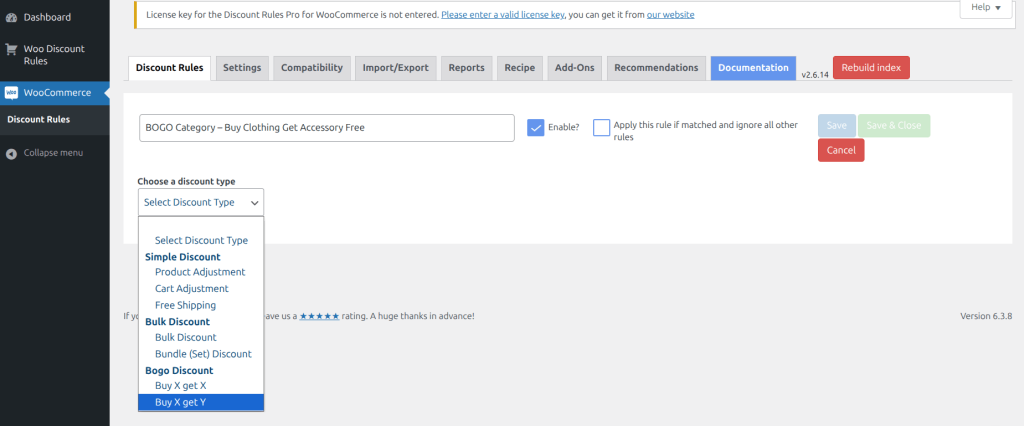Open the Select Discount Type dropdown

coord(200,202)
